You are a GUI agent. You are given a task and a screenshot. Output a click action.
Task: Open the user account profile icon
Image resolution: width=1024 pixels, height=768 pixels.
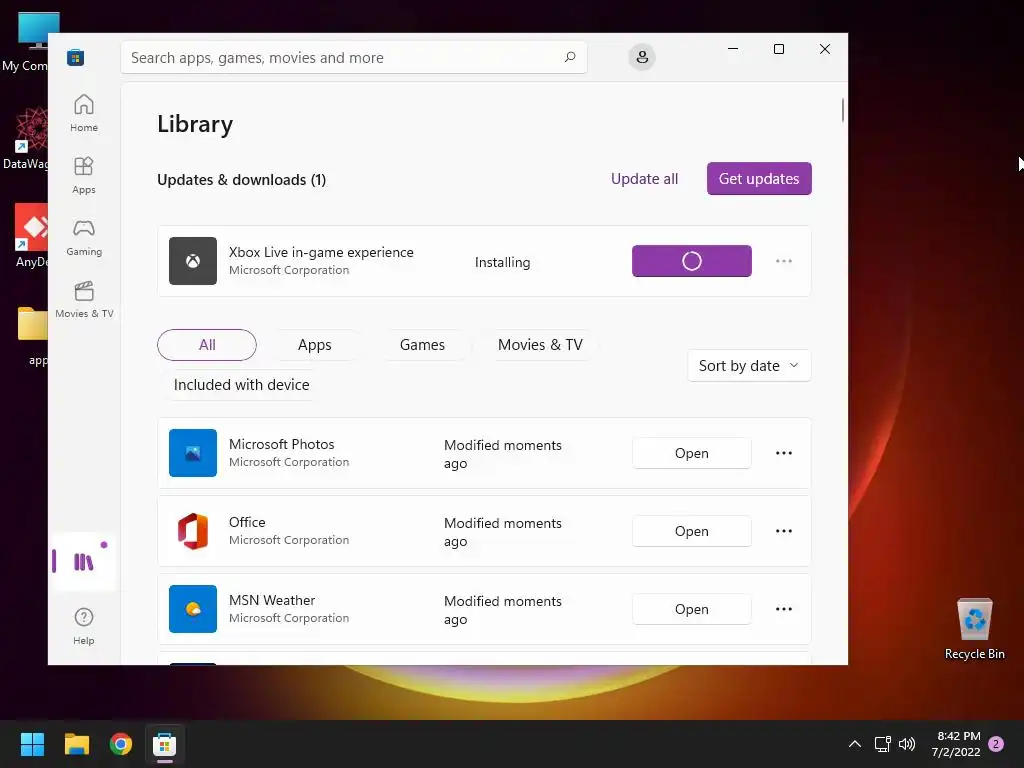[x=642, y=57]
